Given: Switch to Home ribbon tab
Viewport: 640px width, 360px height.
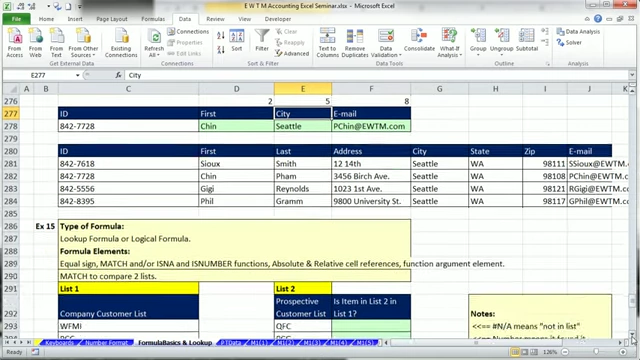Looking at the screenshot, I should click(x=46, y=19).
